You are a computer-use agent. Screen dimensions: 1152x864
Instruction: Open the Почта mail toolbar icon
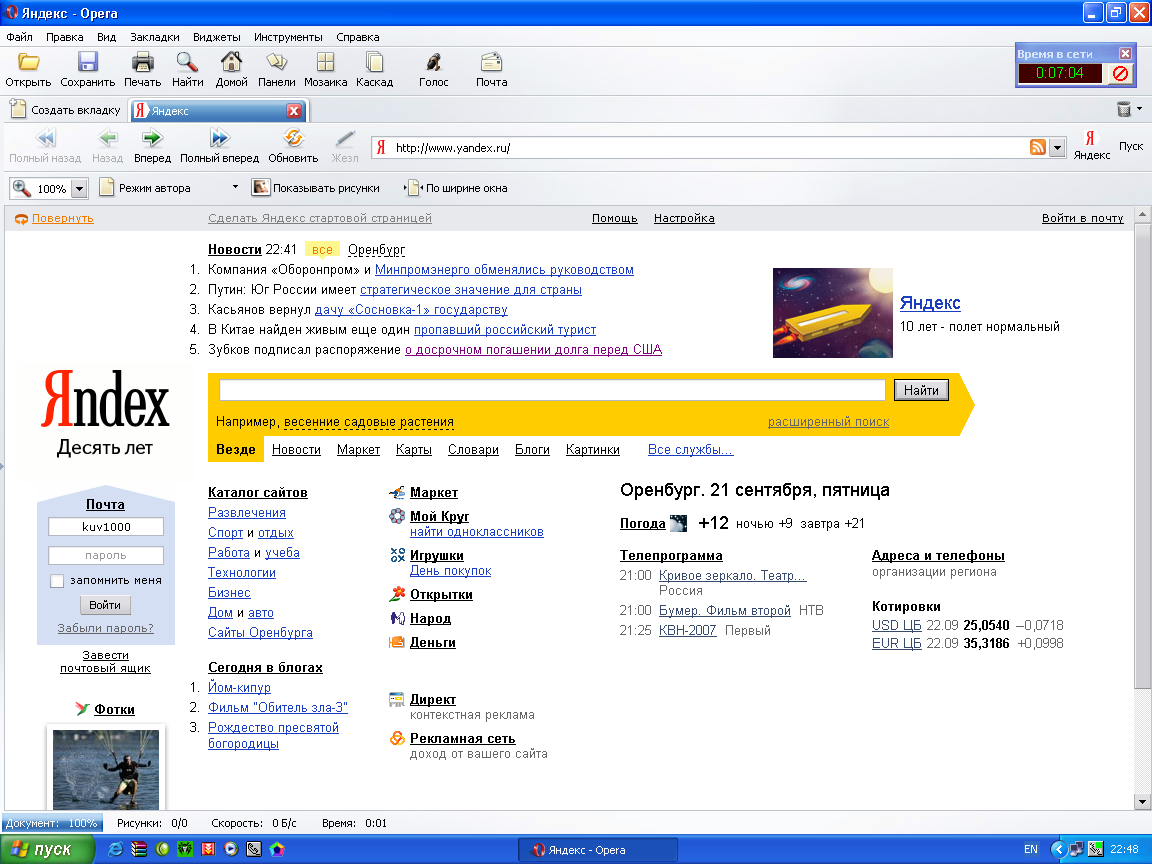point(492,62)
